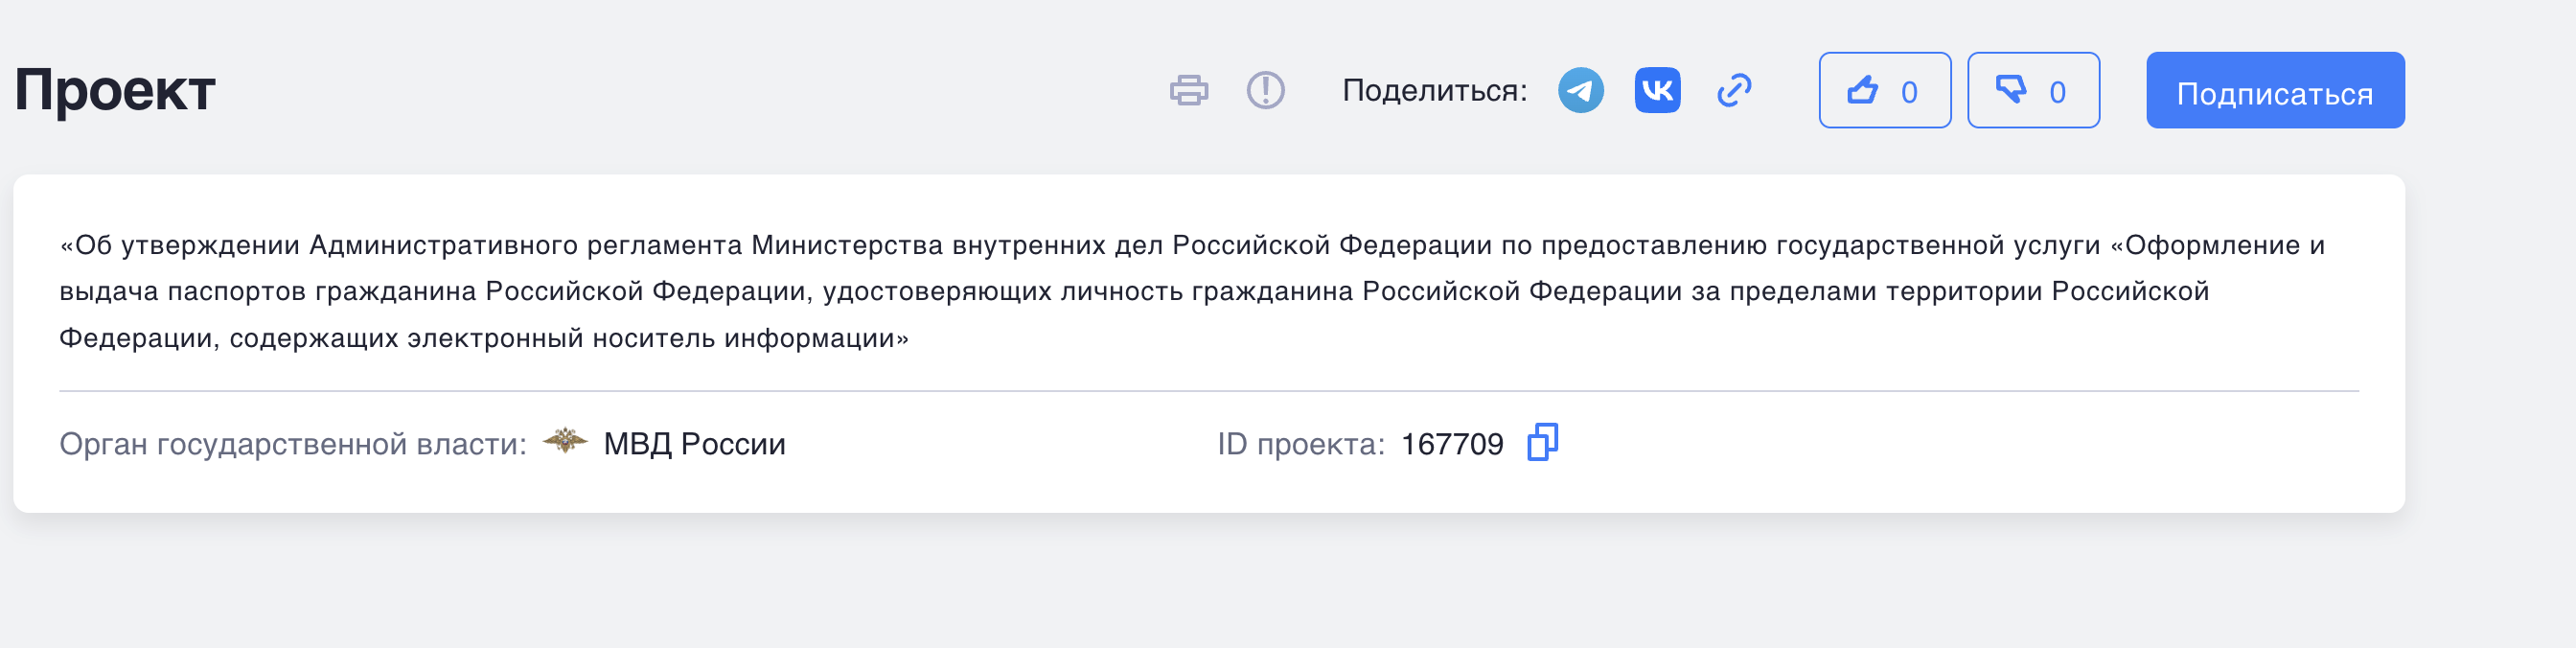
Task: Click the ID проекта: label
Action: [x=1301, y=444]
